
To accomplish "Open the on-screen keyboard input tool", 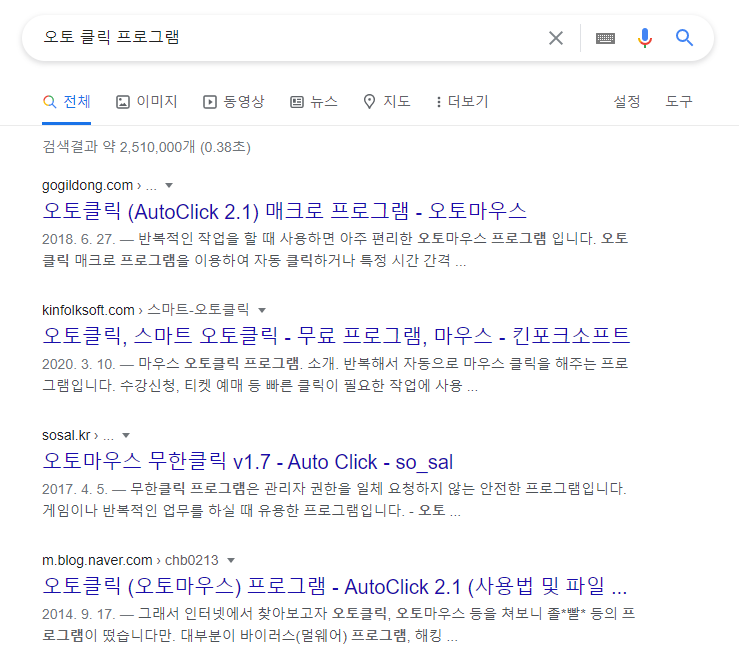I will click(x=605, y=38).
